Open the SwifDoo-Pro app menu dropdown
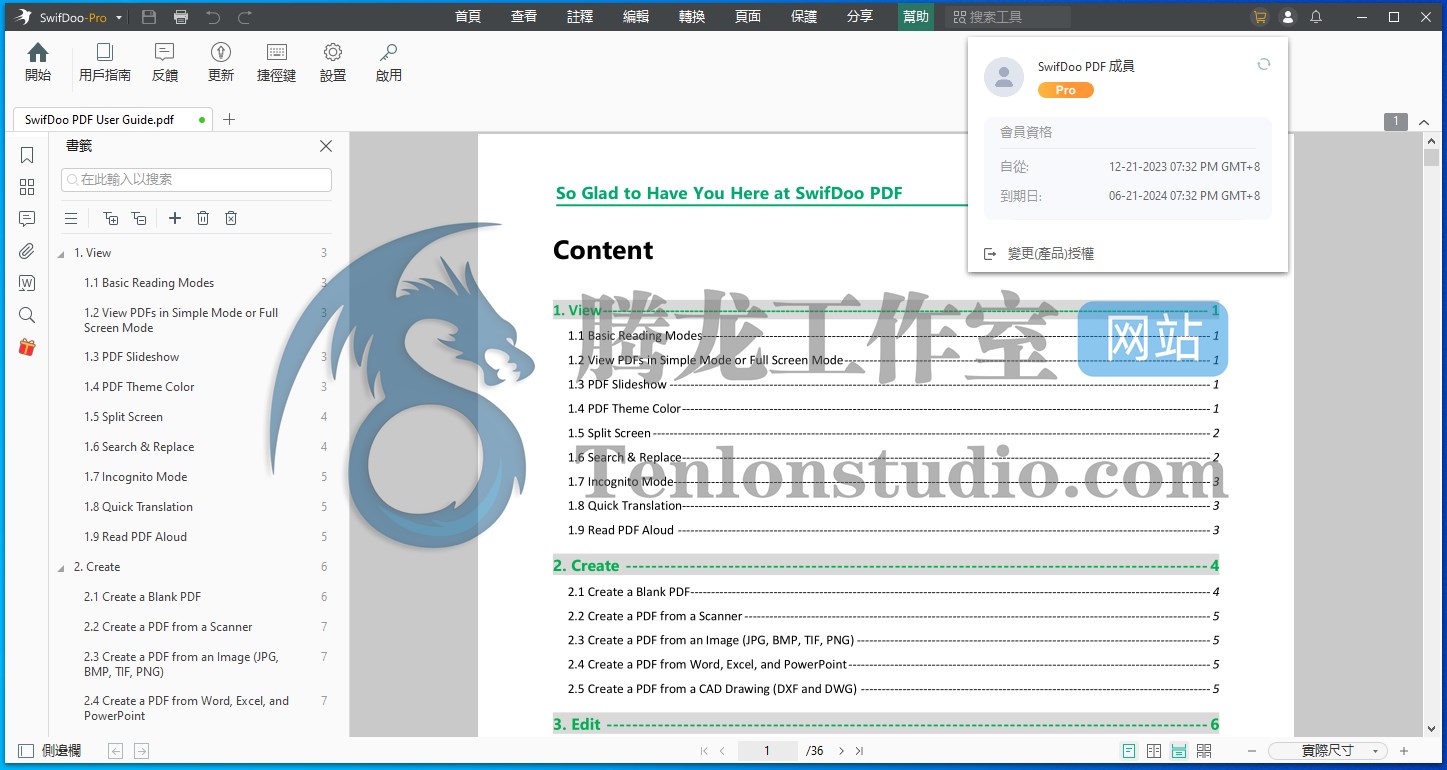The image size is (1447, 770). (119, 18)
